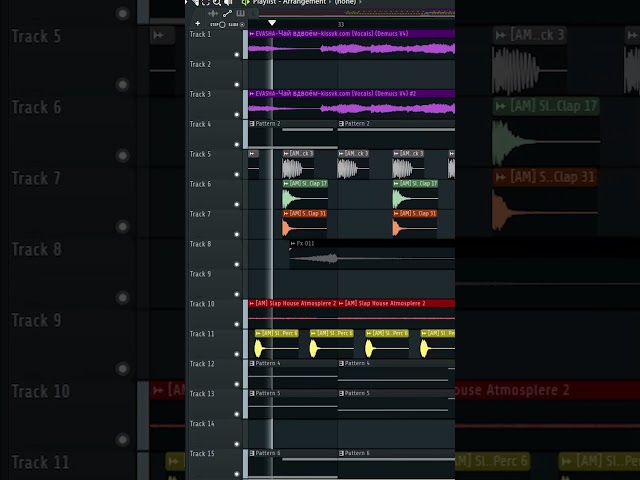This screenshot has height=480, width=640.
Task: Mute Track 8 using its dot
Action: click(237, 264)
